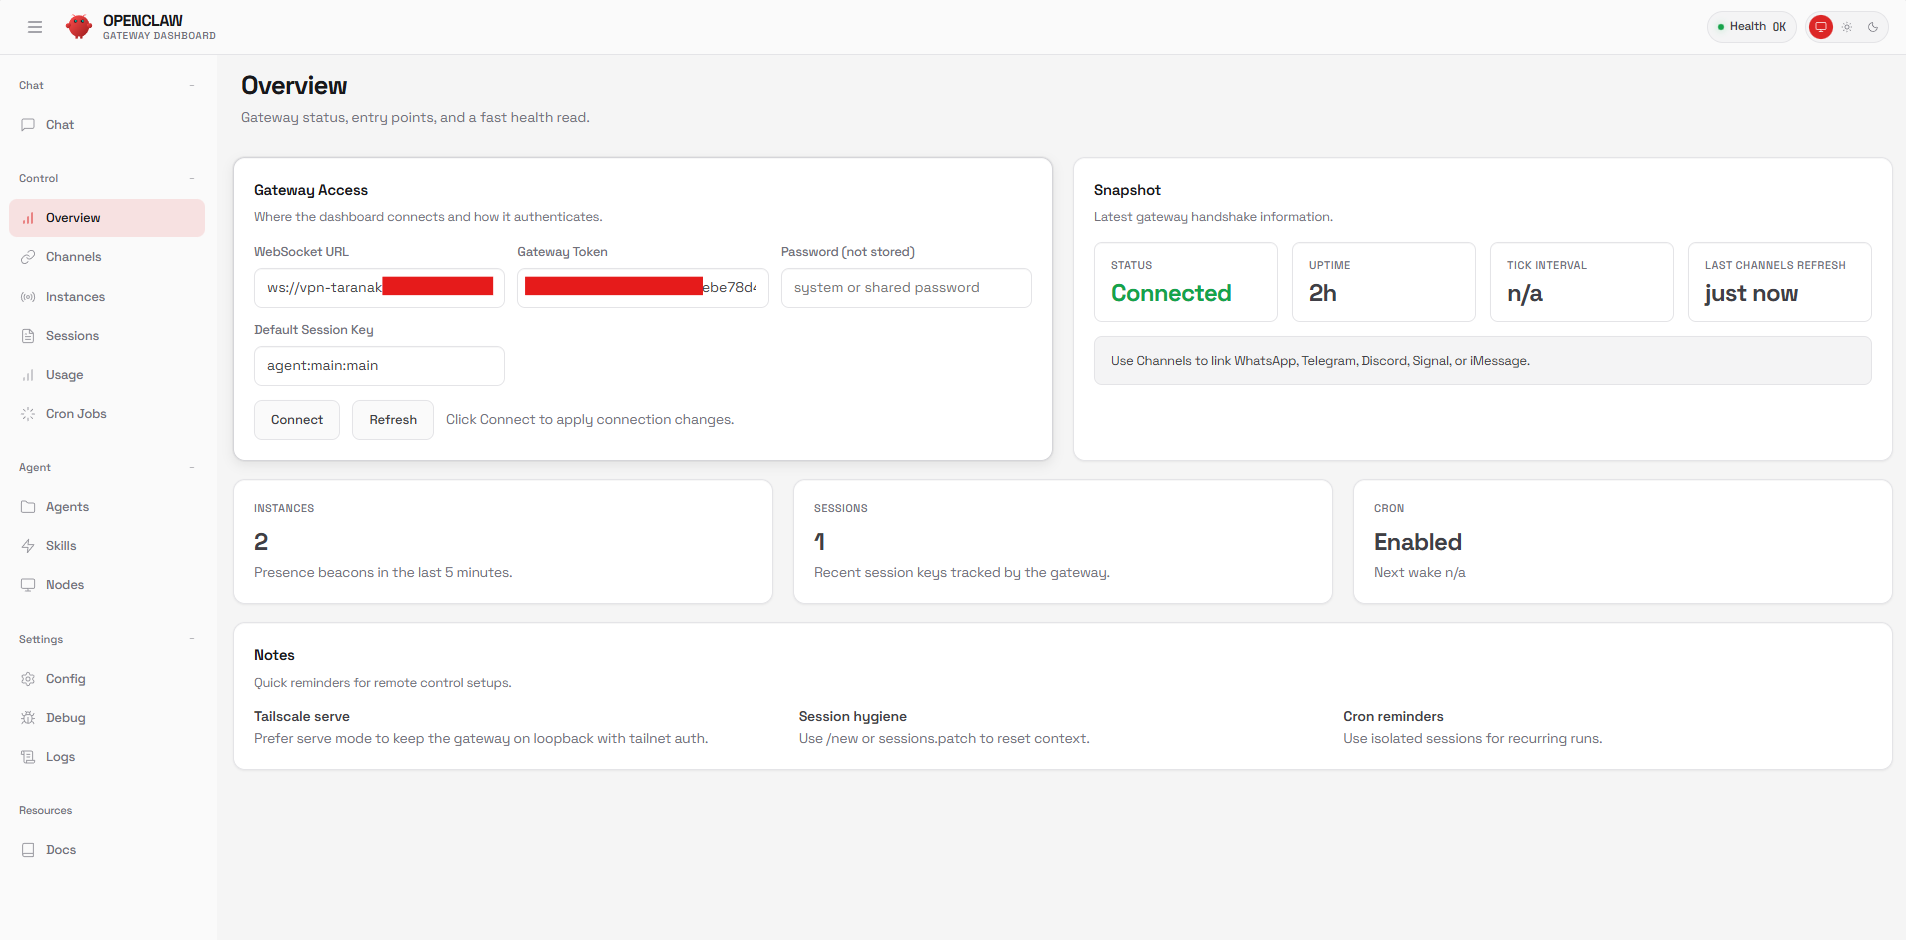1906x940 pixels.
Task: Collapse the Agent sidebar section
Action: tap(191, 467)
